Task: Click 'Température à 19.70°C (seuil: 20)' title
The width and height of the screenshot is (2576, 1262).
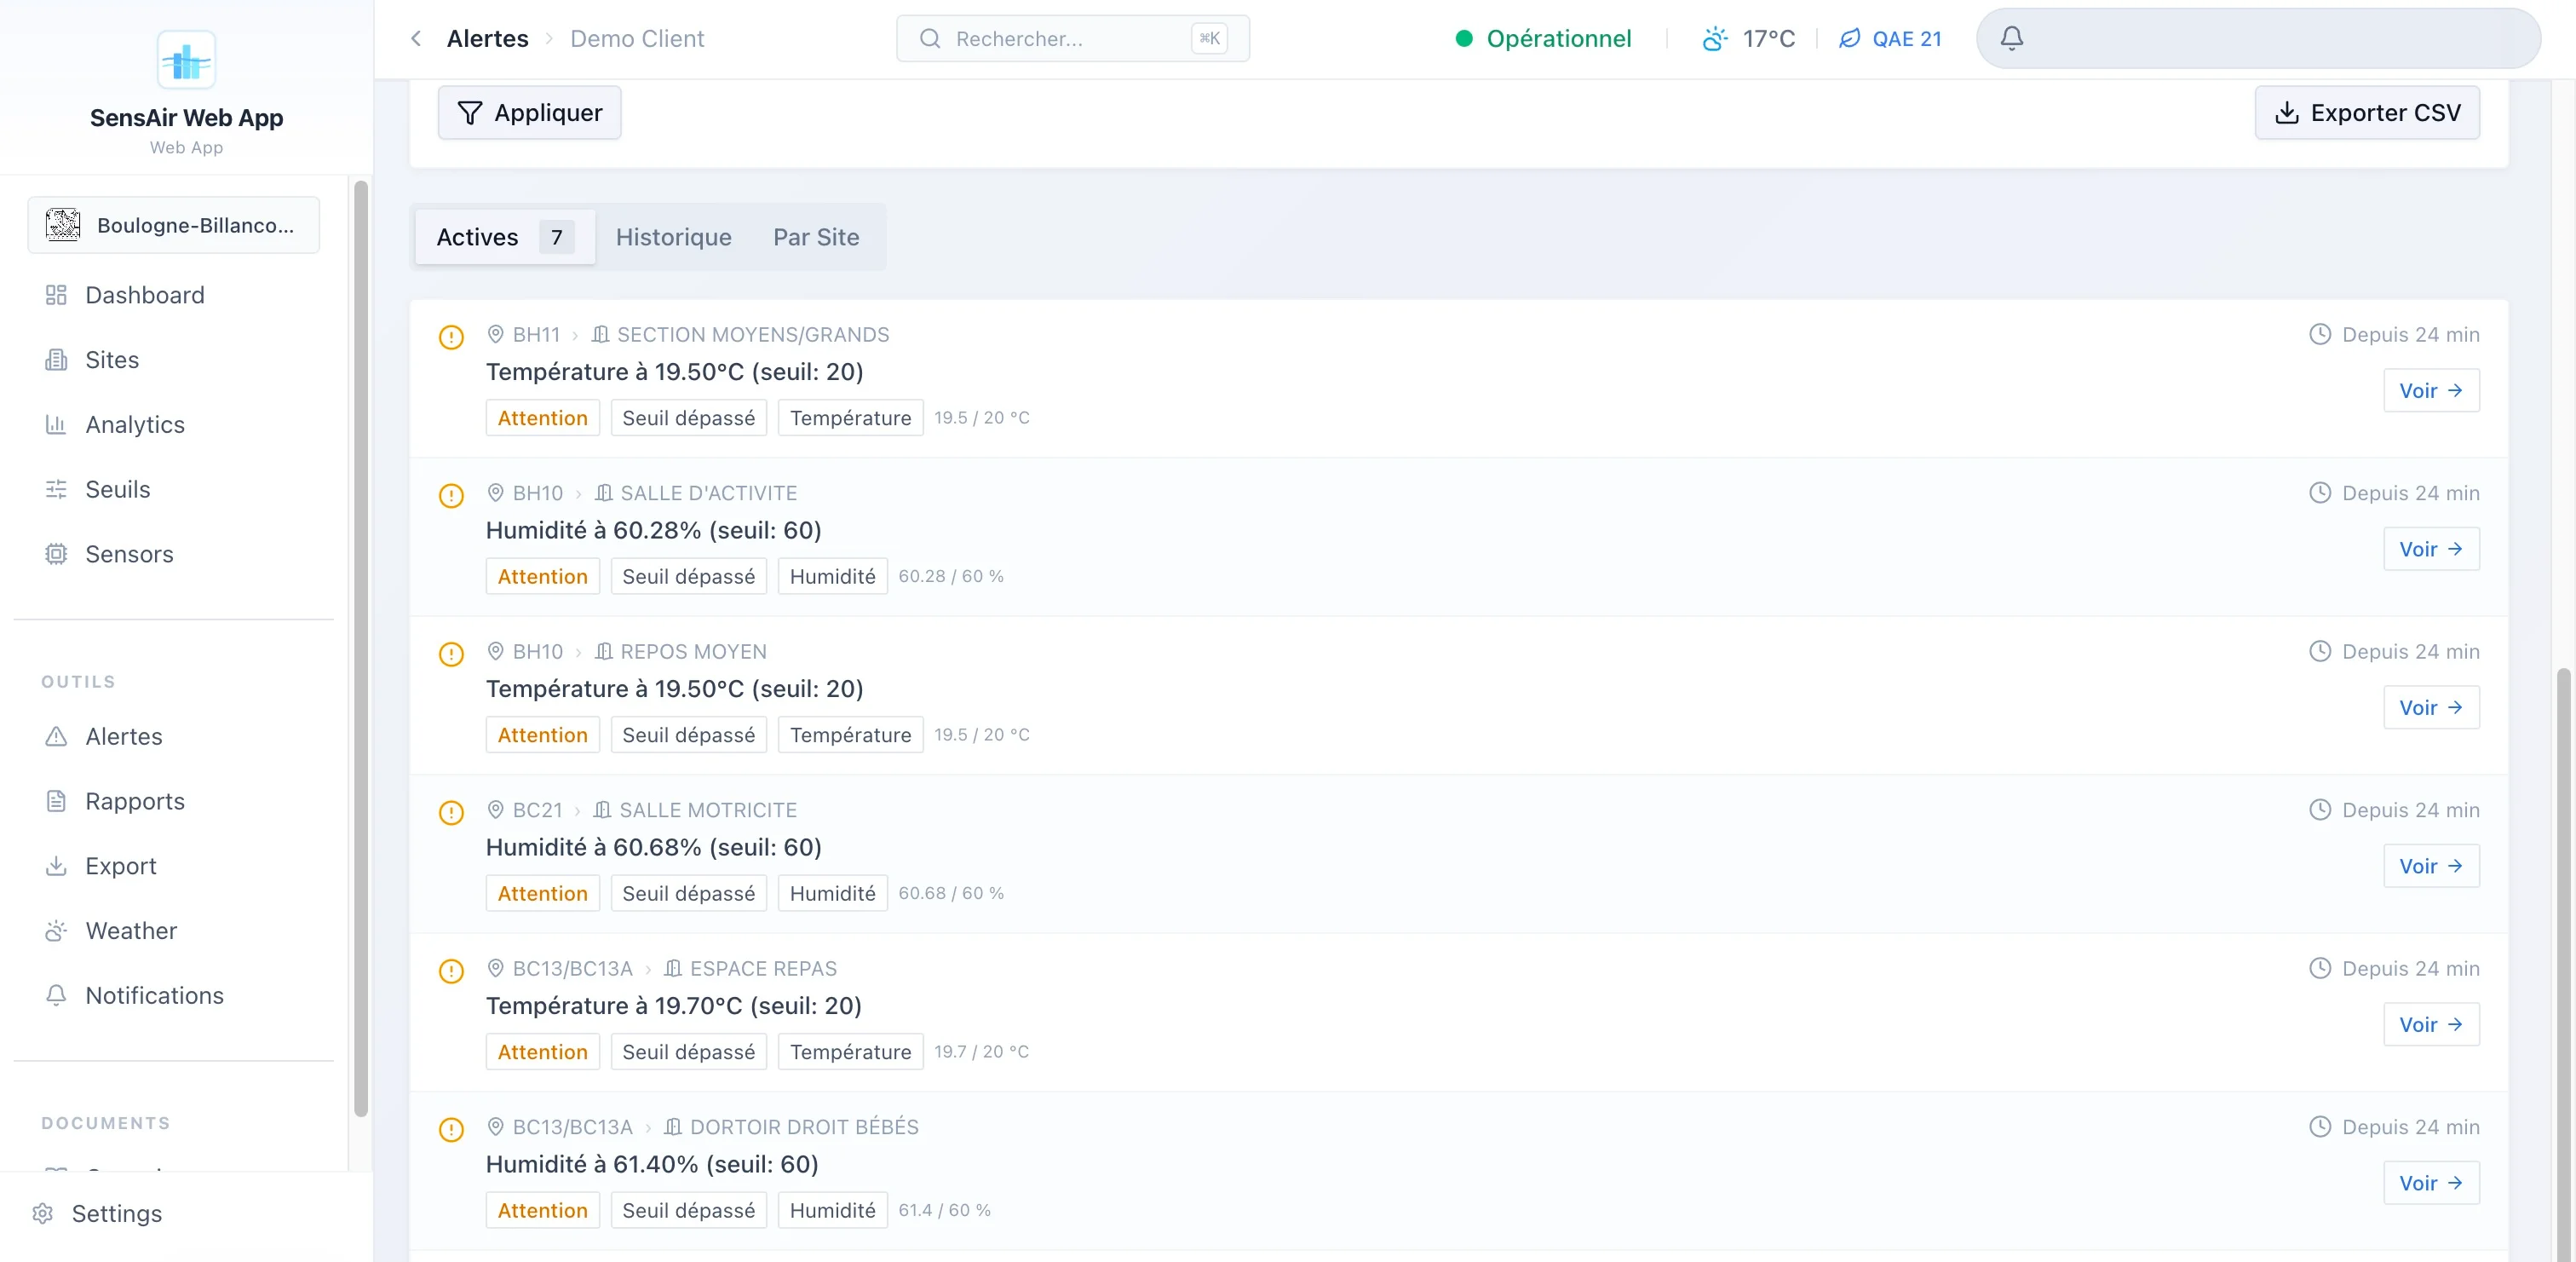Action: [673, 1005]
